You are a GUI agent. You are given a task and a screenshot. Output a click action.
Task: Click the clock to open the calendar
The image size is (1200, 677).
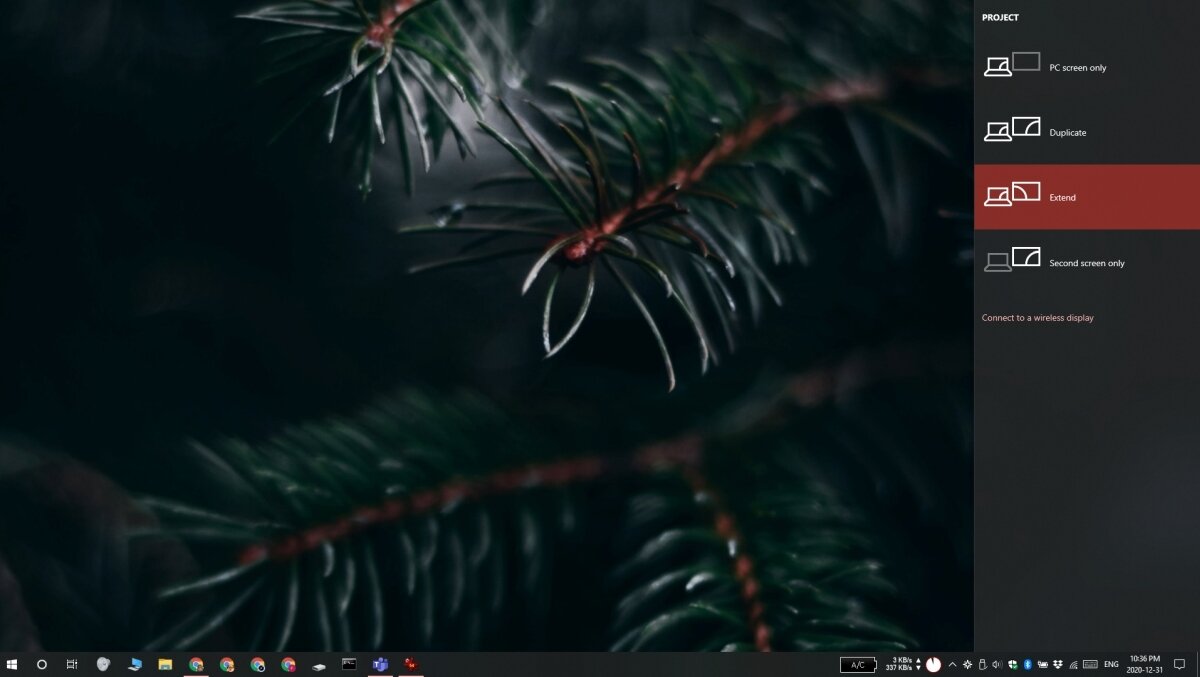[x=1143, y=663]
